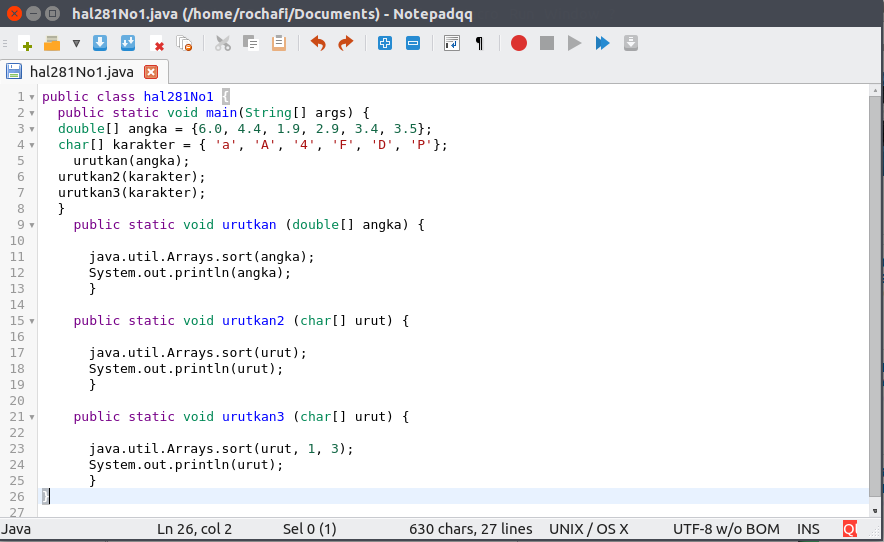This screenshot has height=542, width=884.
Task: Click the scrollbar down arrow
Action: click(875, 511)
